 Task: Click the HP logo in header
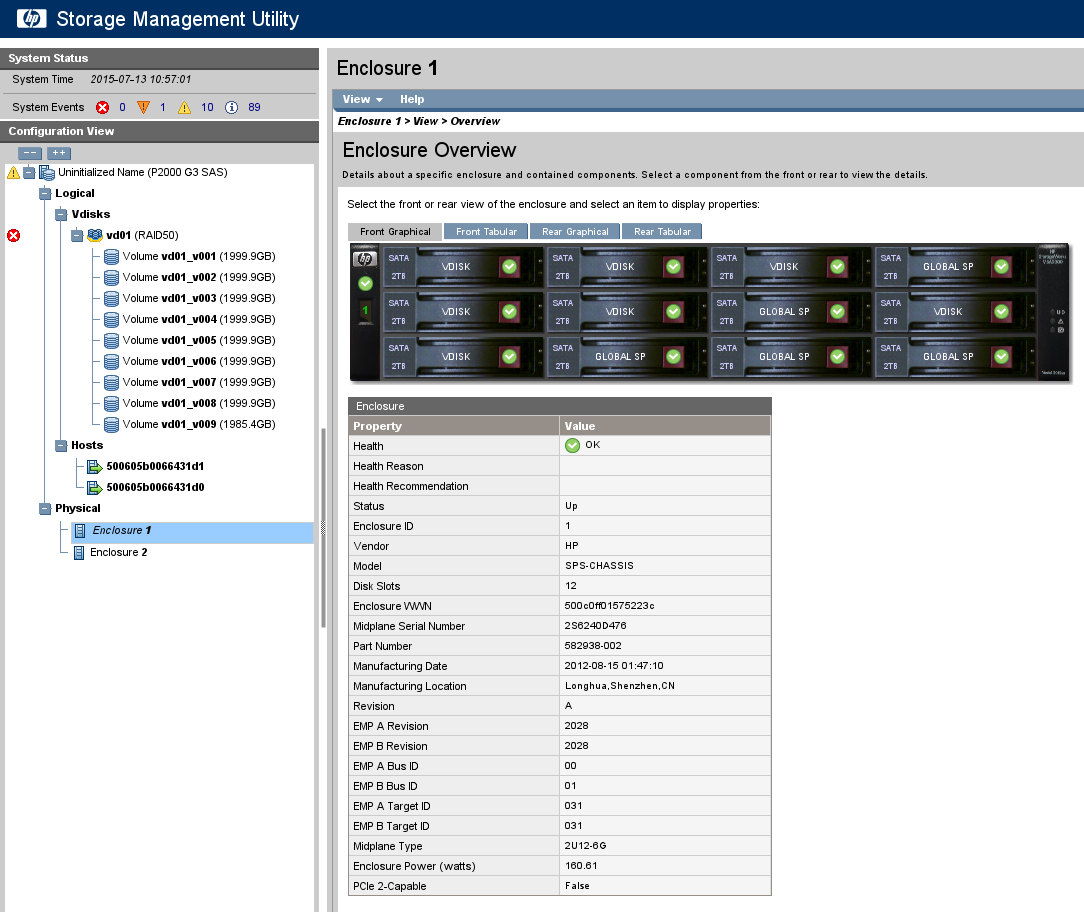(32, 19)
